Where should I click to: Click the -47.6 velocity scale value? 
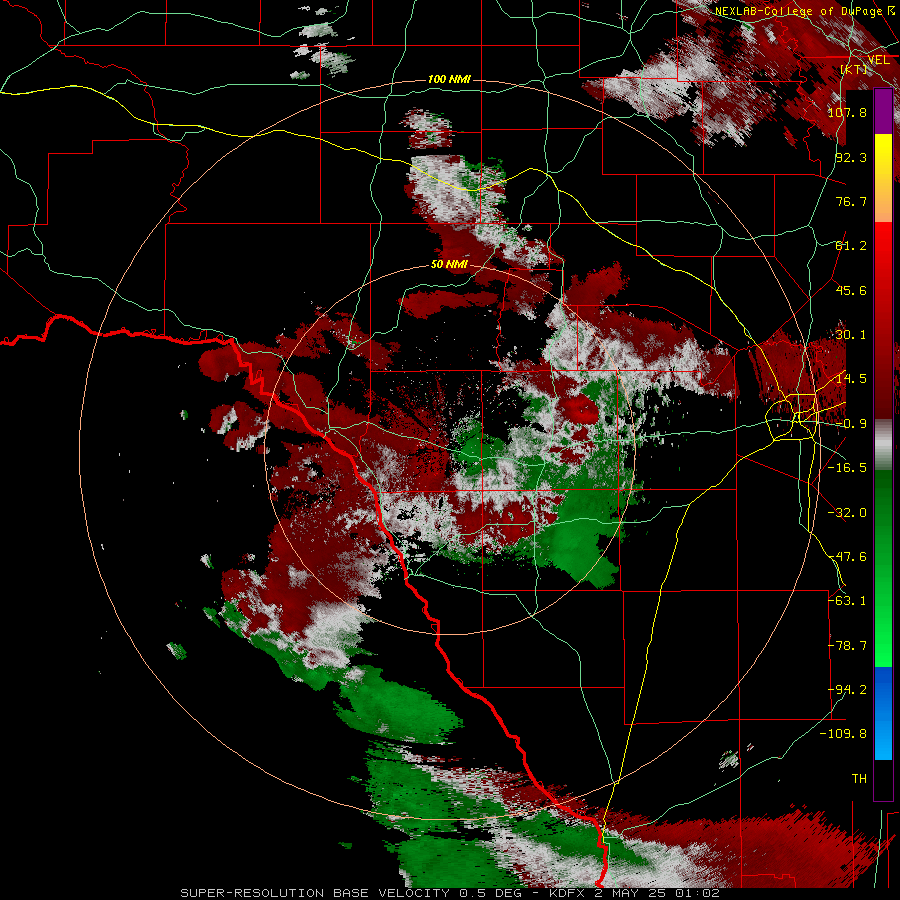(847, 557)
